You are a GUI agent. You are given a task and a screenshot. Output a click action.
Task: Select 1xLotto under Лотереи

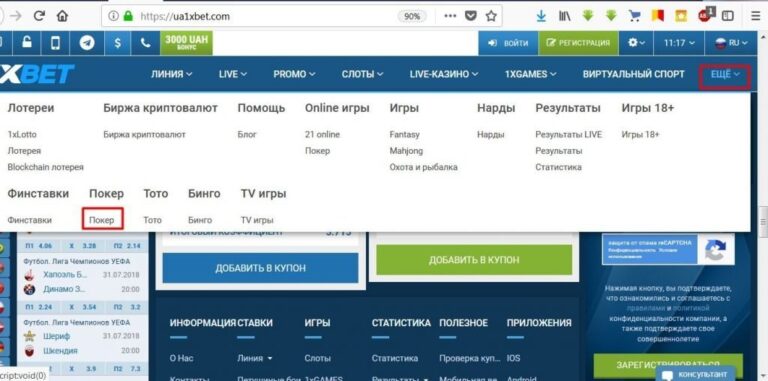(x=22, y=134)
